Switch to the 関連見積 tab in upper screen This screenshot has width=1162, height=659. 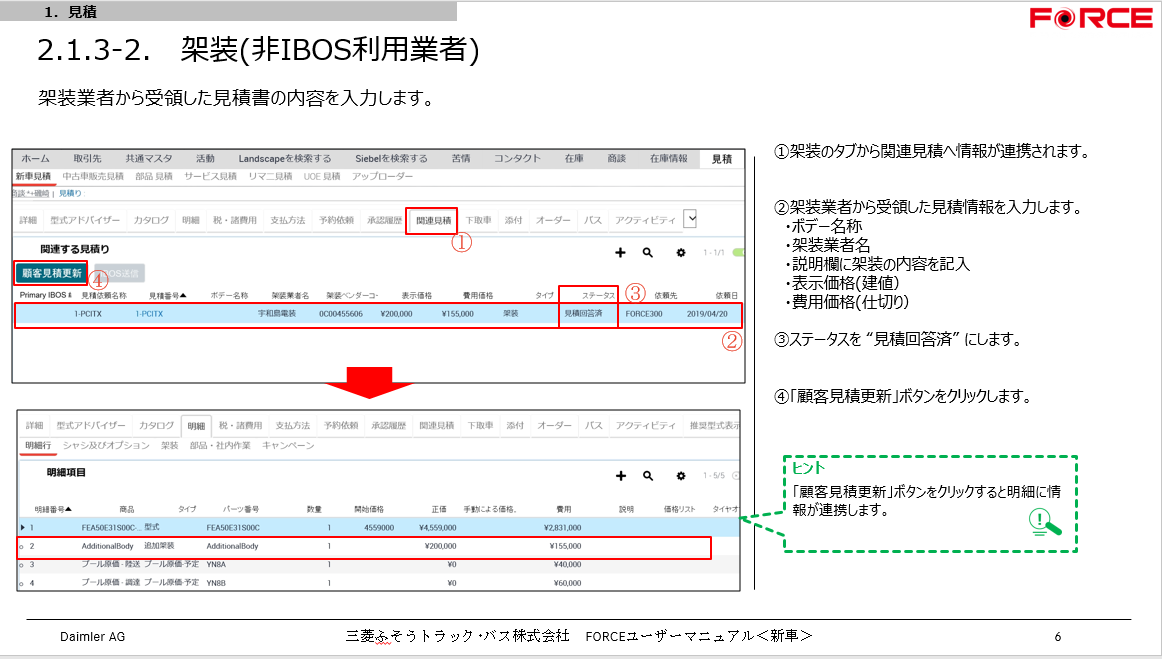tap(434, 220)
